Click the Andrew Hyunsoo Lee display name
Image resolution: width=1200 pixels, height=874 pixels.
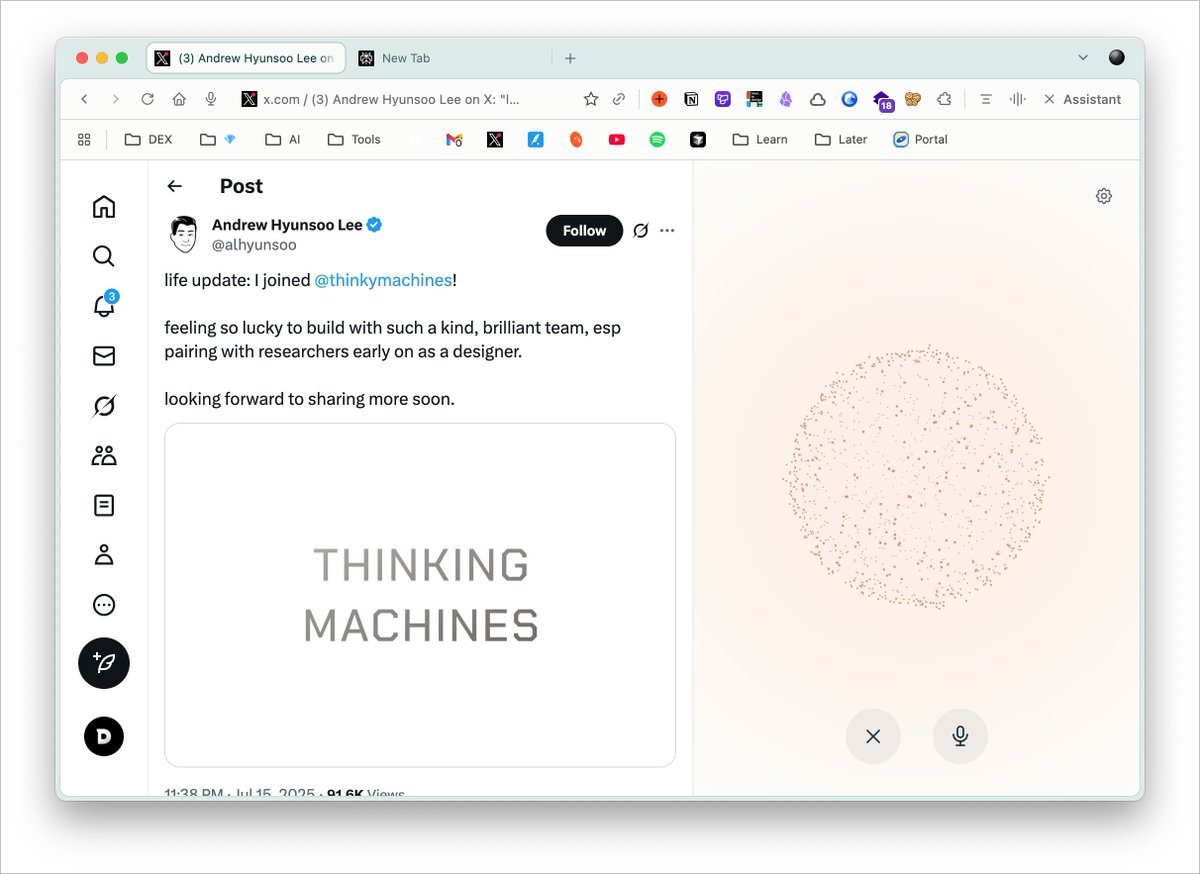287,225
